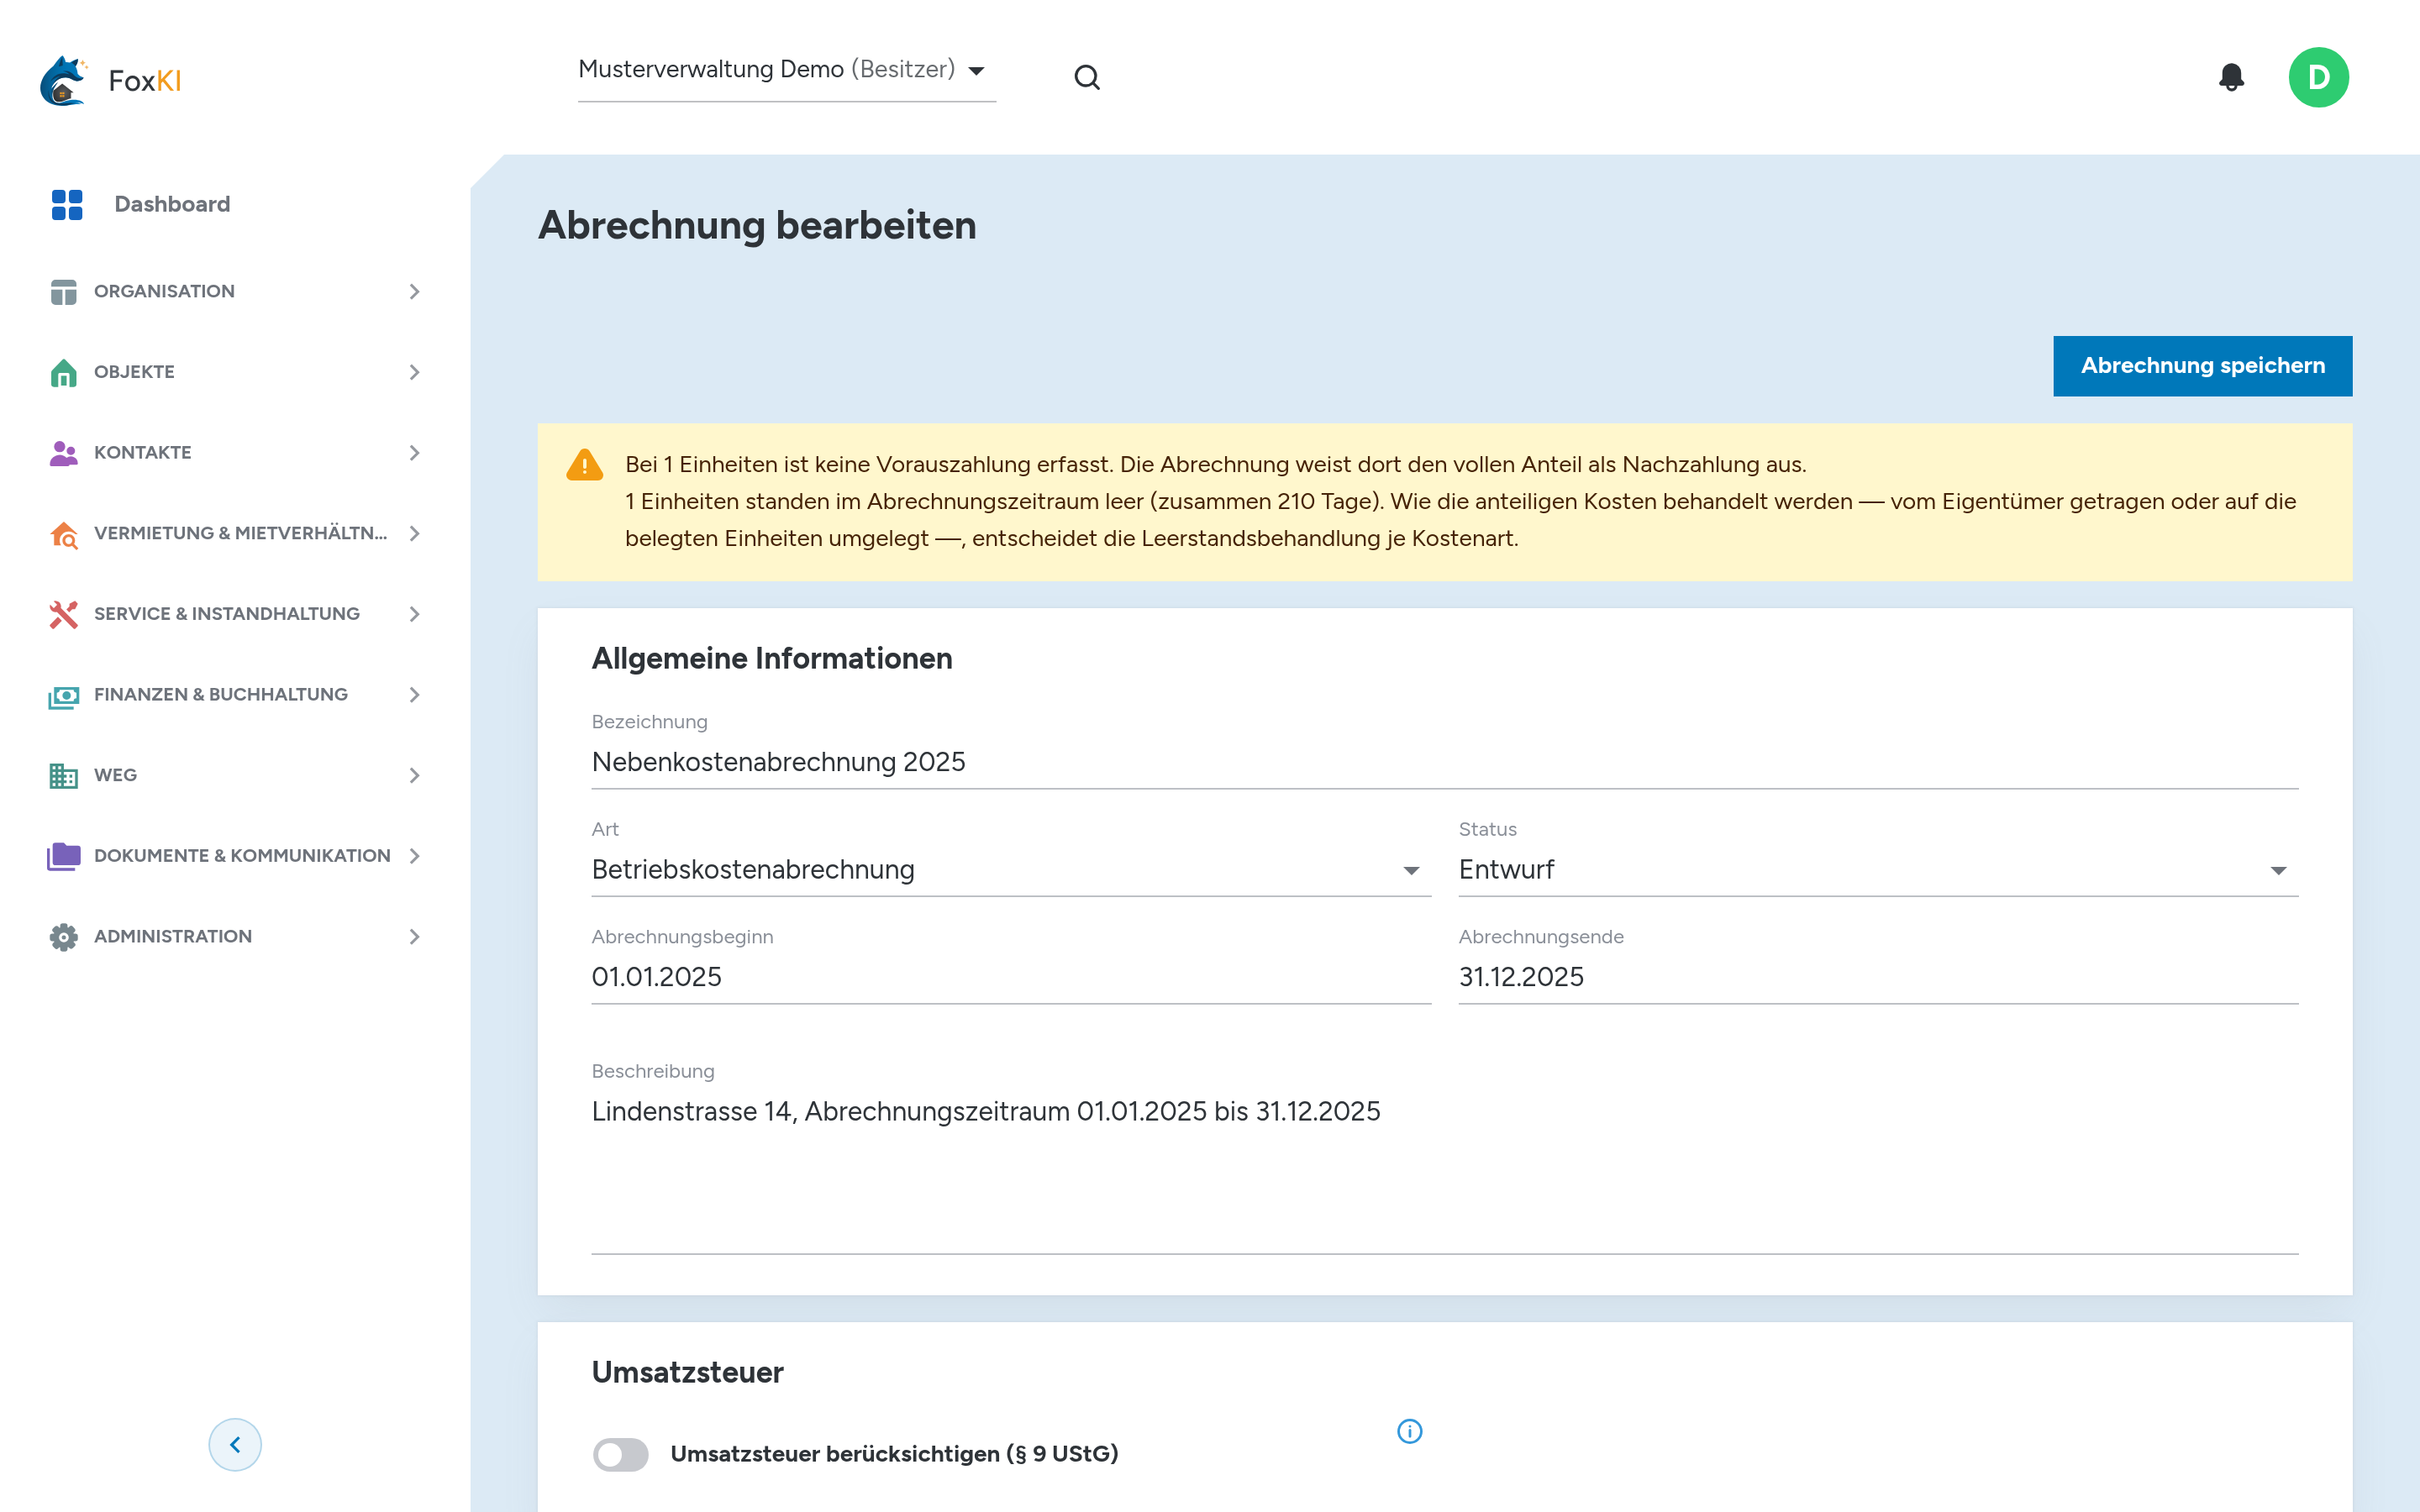Click the Umsatzsteuer section heading
2420x1512 pixels.
coord(687,1373)
